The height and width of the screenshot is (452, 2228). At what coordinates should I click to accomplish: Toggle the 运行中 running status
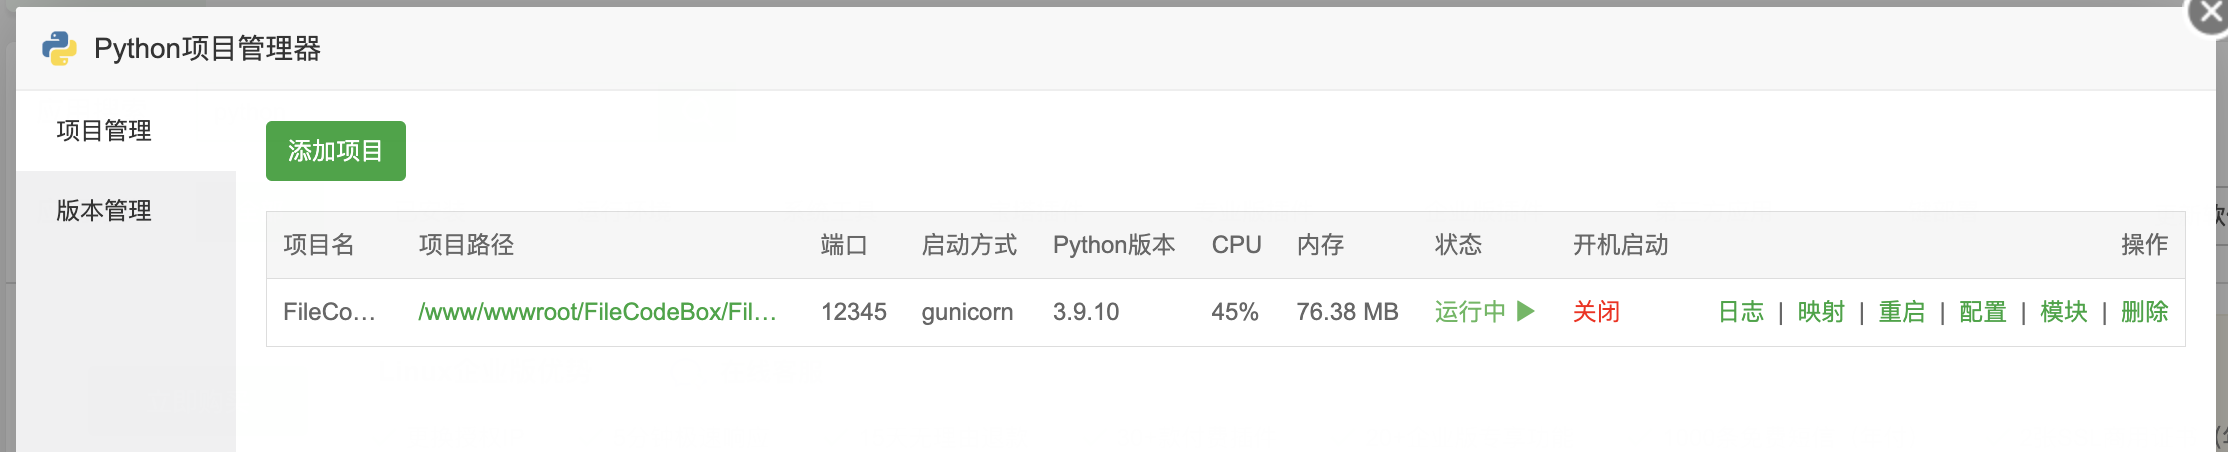(x=1484, y=312)
